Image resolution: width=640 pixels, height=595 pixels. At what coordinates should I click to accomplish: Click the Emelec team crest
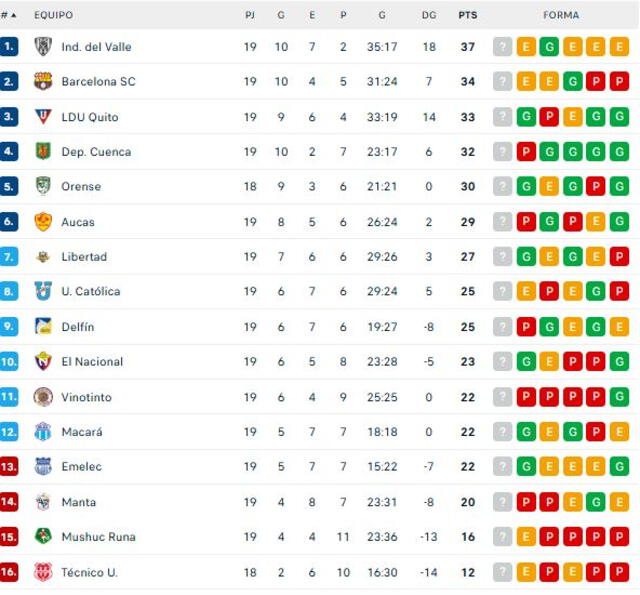(x=42, y=467)
